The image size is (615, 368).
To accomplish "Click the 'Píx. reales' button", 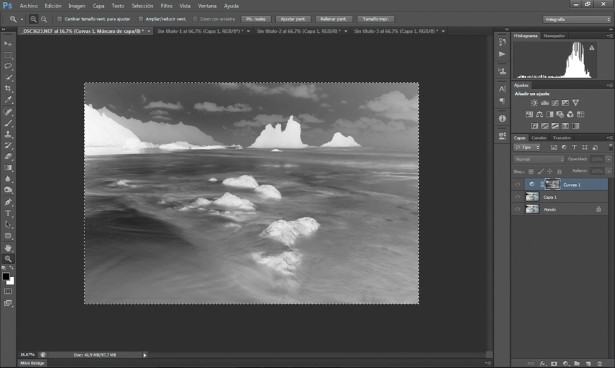I will pos(256,19).
